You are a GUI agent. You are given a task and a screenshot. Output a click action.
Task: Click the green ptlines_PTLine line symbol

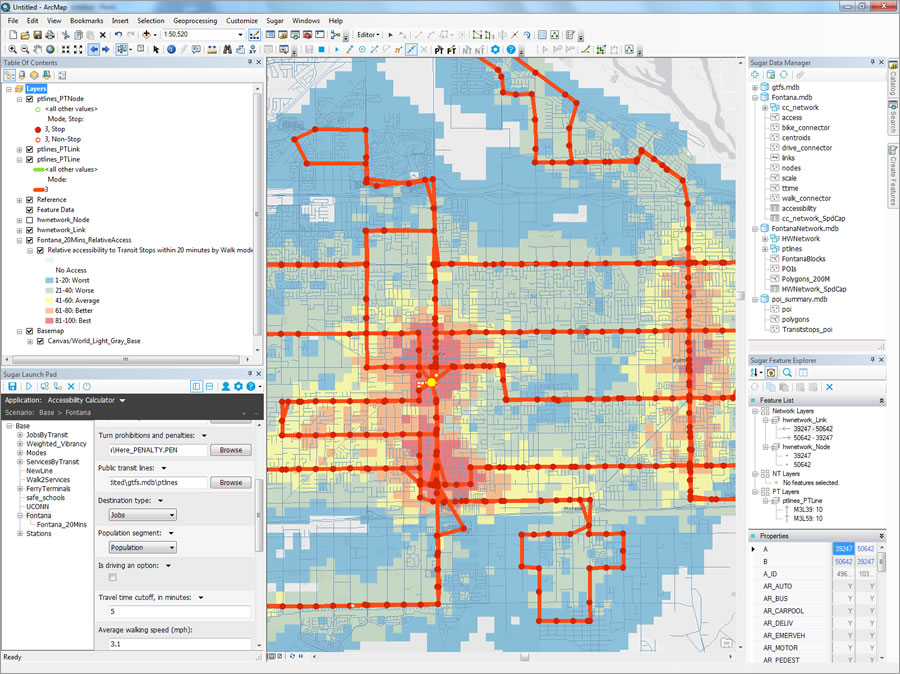coord(38,170)
